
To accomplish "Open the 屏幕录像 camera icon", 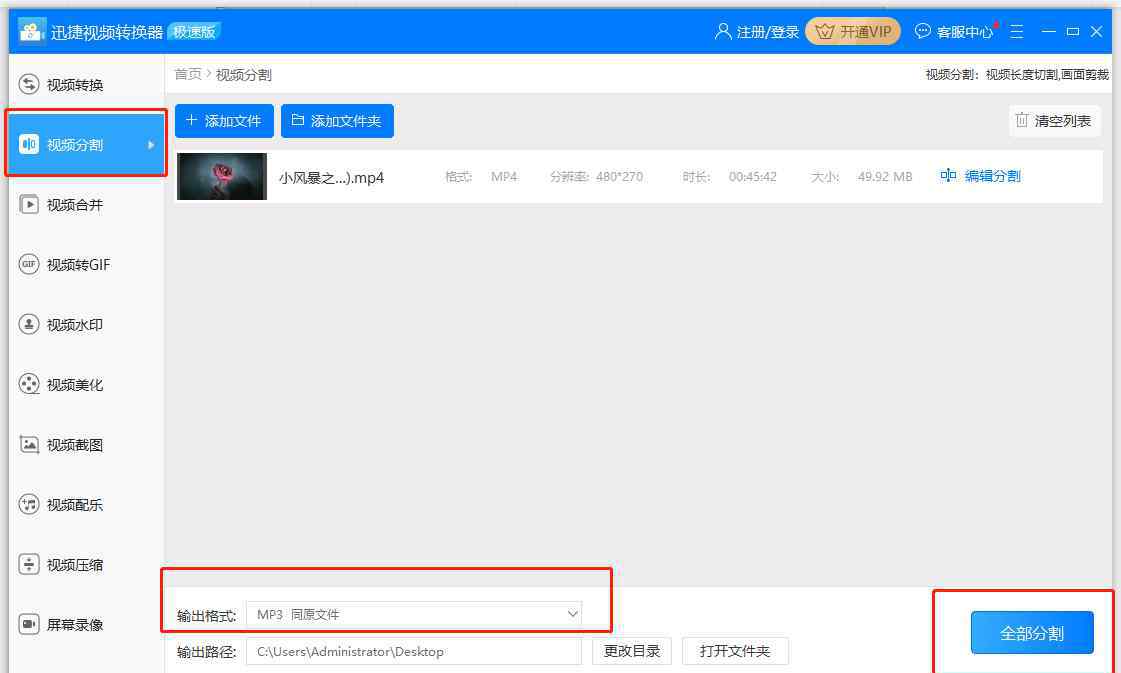I will (x=29, y=625).
